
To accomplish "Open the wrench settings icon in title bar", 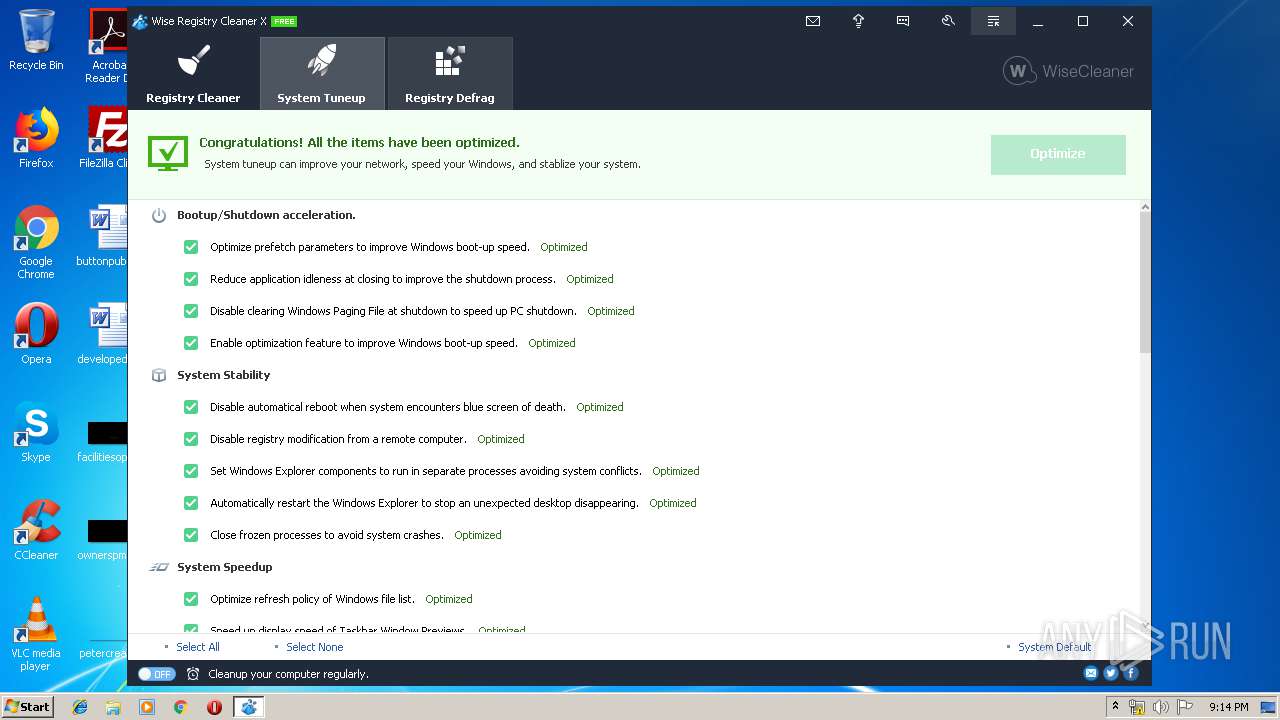I will coord(948,21).
